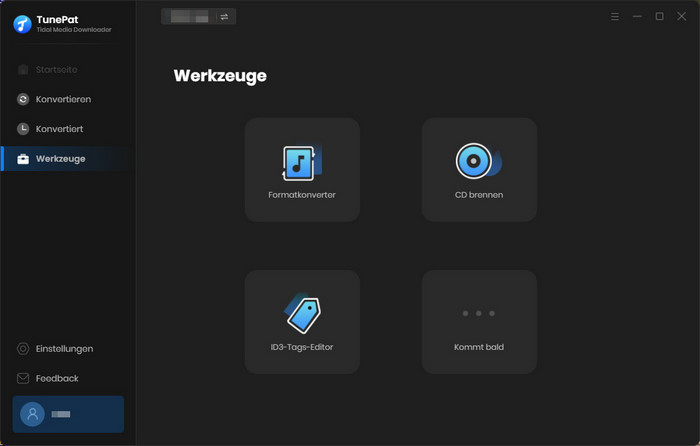The image size is (700, 446).
Task: Click the user avatar icon
Action: pos(32,414)
